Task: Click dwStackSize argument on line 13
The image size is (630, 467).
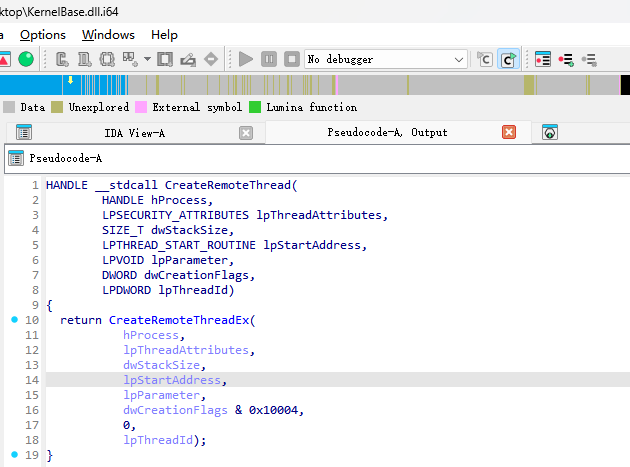Action: point(161,365)
